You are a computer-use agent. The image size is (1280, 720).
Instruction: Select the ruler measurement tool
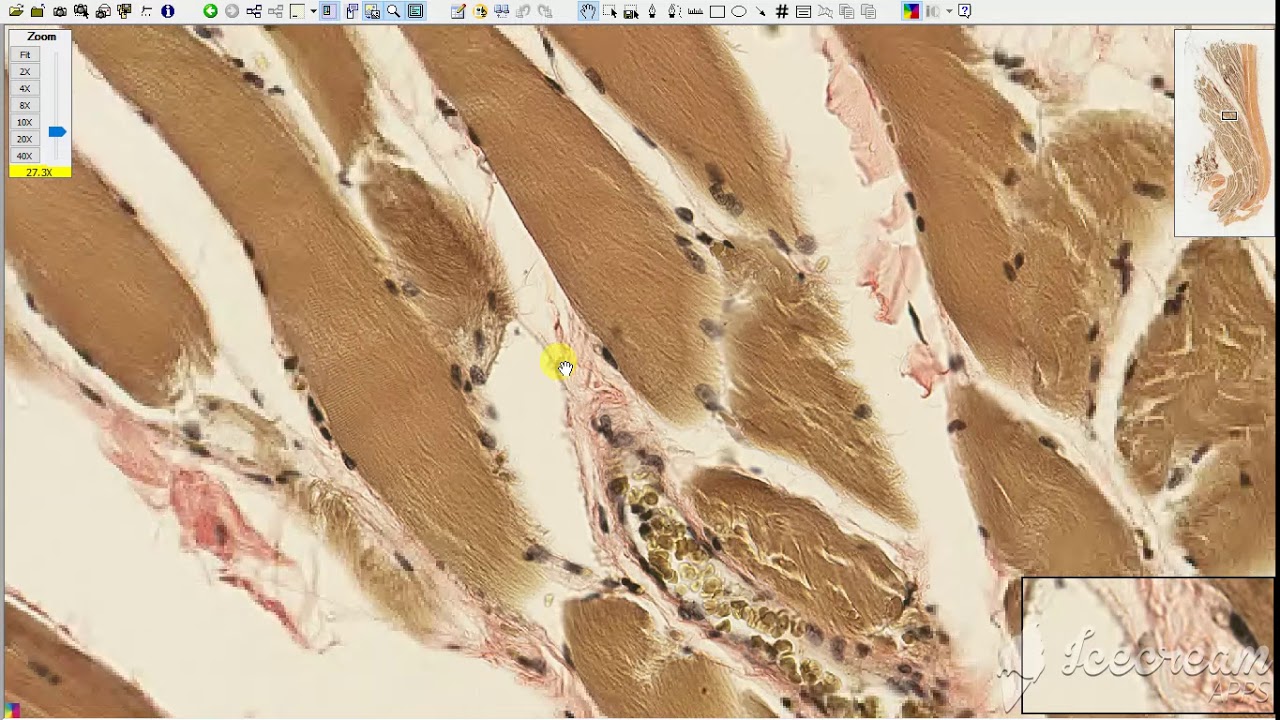click(696, 11)
